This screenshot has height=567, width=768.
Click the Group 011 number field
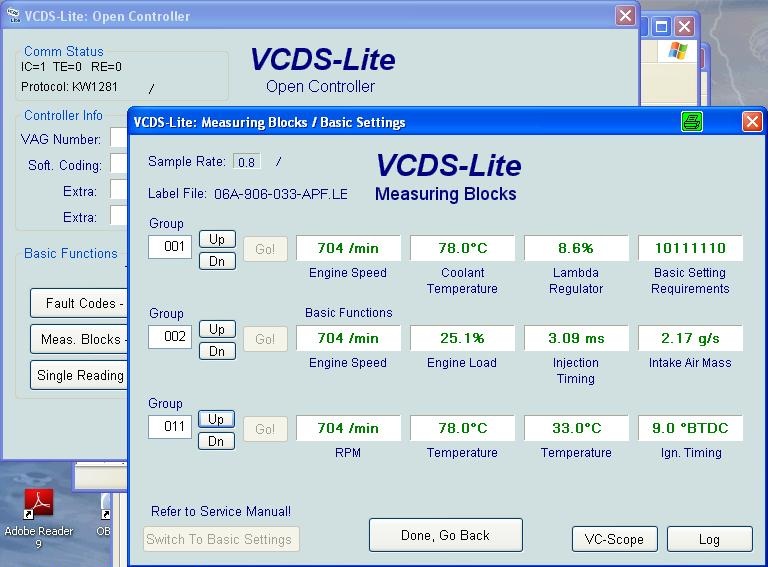coord(170,427)
